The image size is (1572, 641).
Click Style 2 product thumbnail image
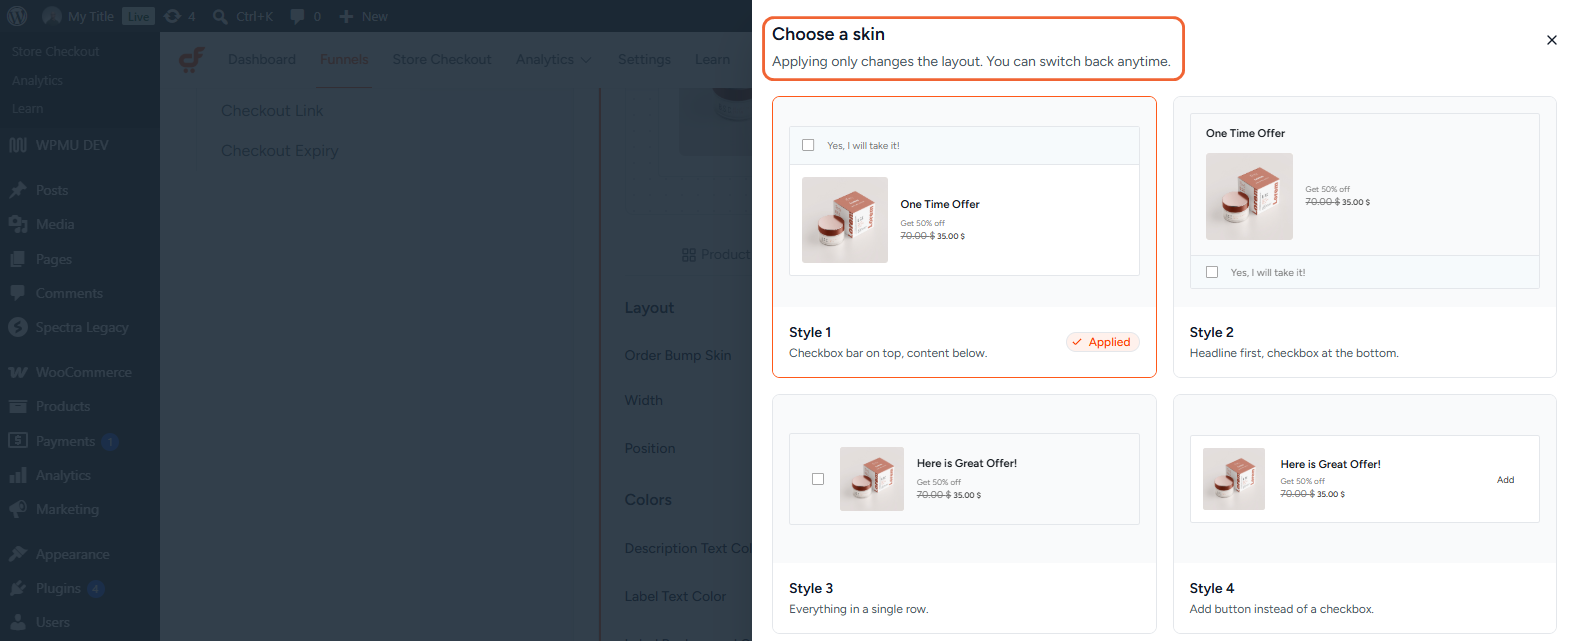click(x=1249, y=196)
